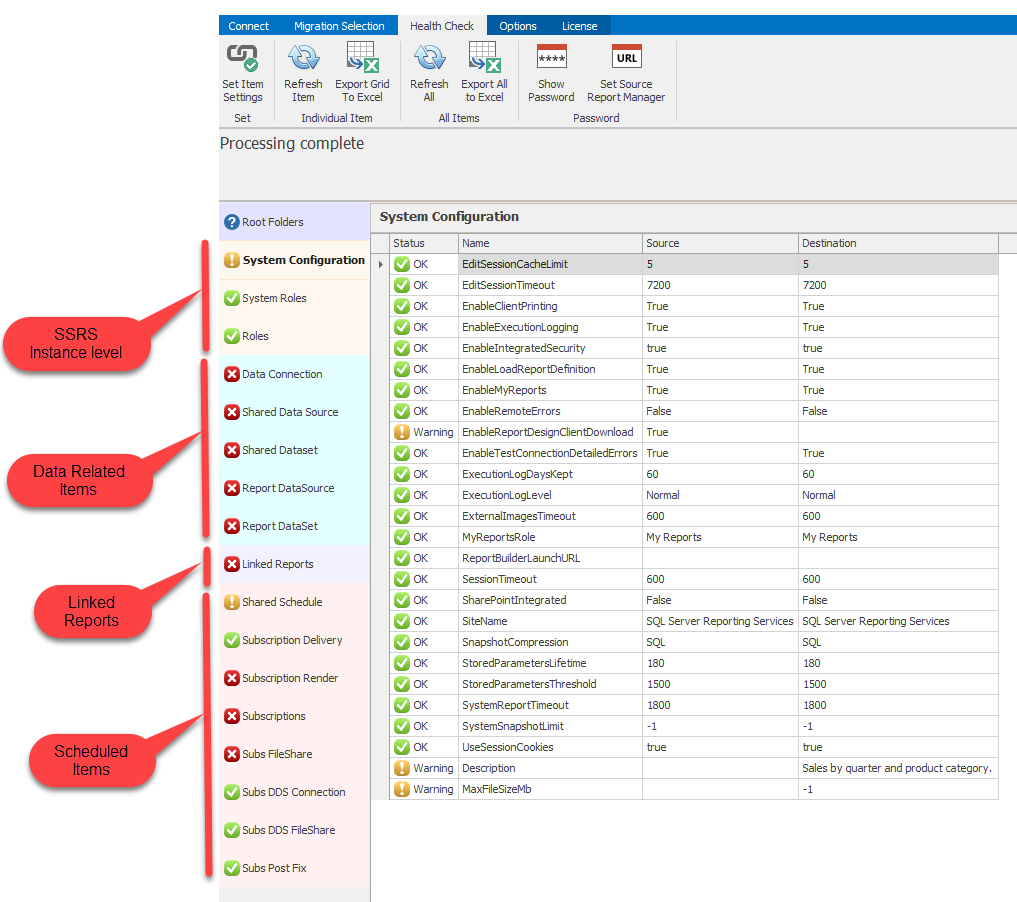Select EditSessionTimeout name cell
This screenshot has width=1017, height=902.
click(x=550, y=285)
